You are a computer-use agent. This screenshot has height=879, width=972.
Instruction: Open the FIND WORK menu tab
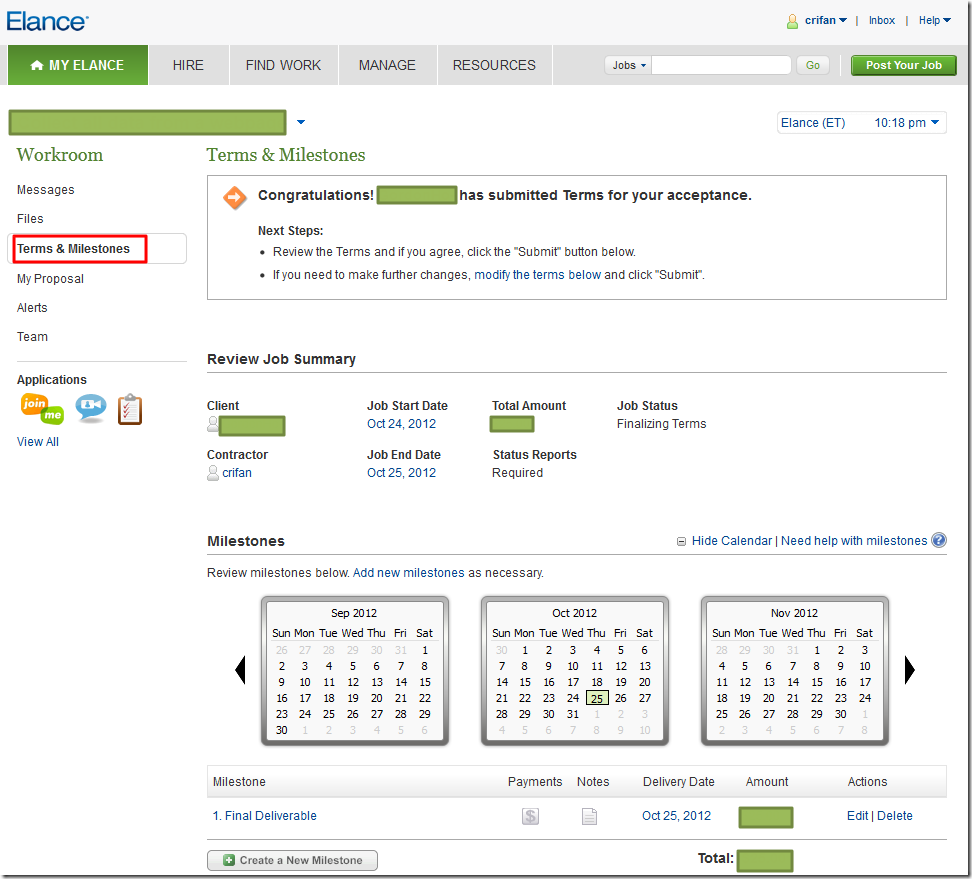283,65
